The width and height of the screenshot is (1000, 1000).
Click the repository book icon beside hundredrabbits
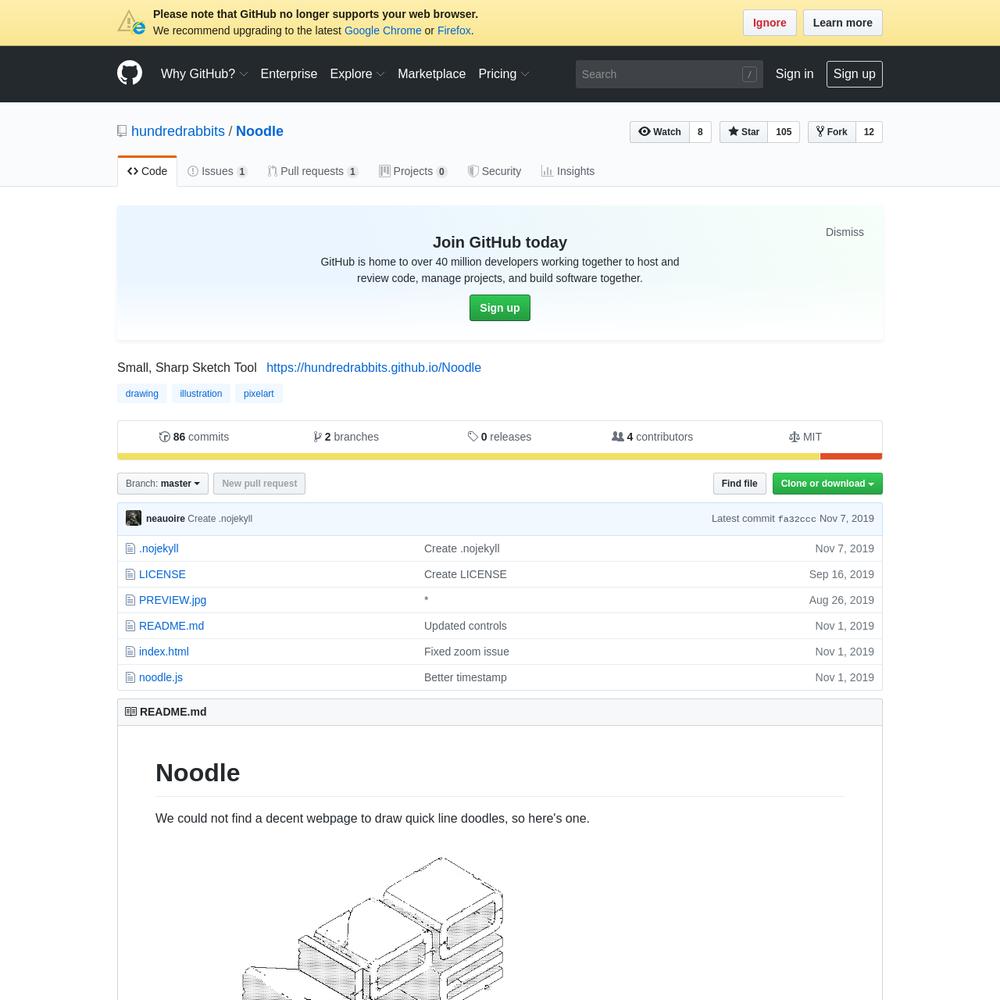click(122, 131)
